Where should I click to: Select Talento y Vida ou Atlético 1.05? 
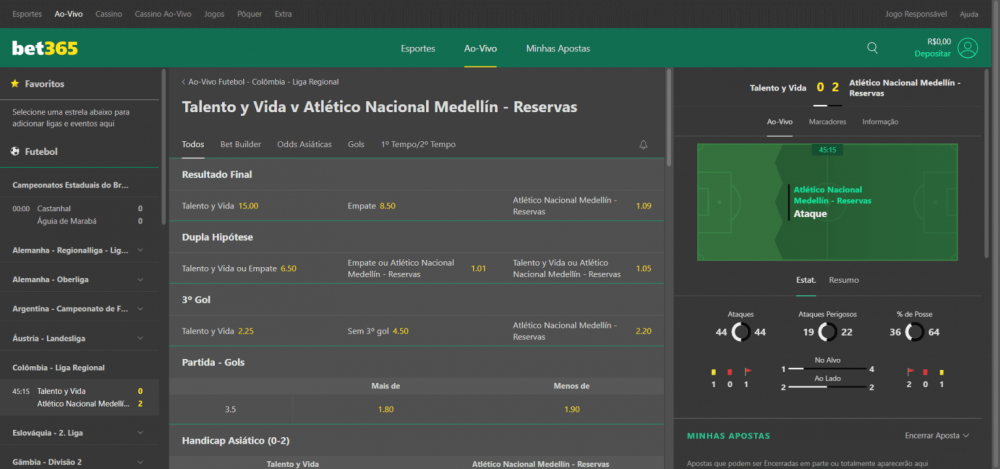582,269
